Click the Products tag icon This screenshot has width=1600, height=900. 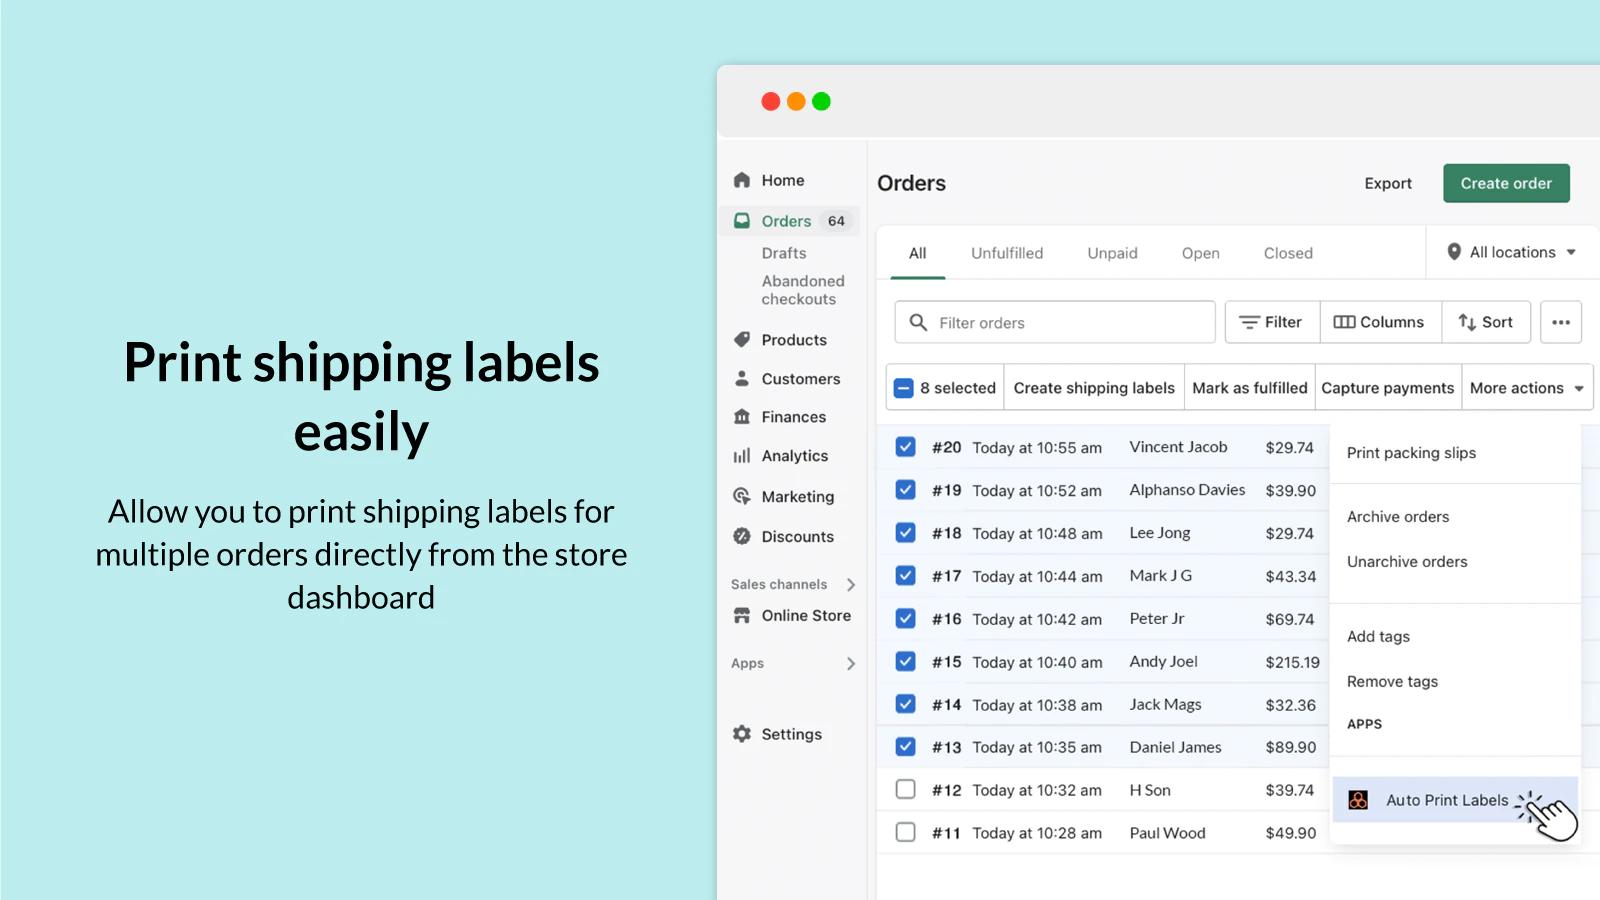click(x=742, y=340)
